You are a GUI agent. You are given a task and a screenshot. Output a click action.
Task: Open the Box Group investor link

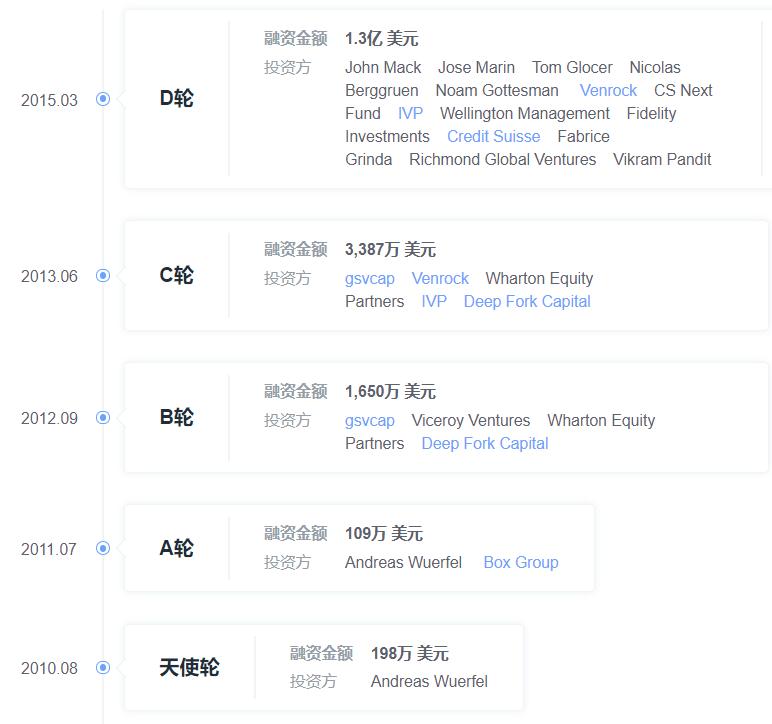pos(521,562)
